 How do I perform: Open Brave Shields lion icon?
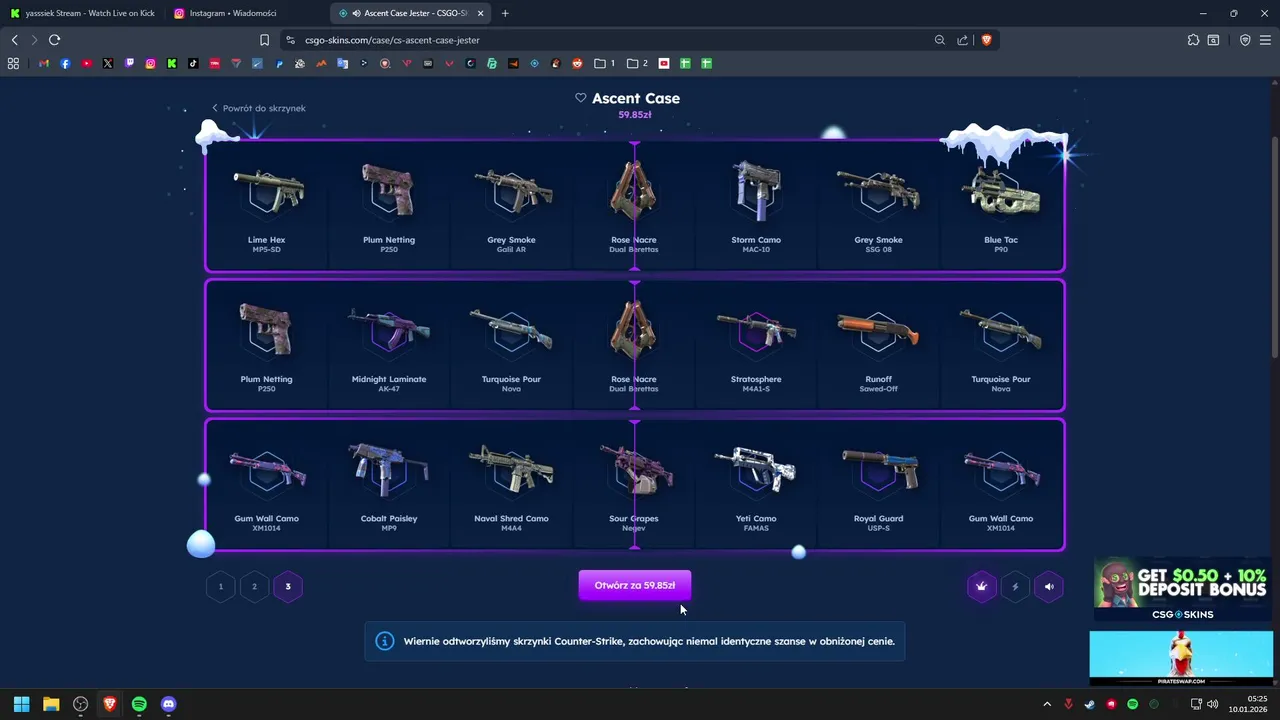click(986, 40)
